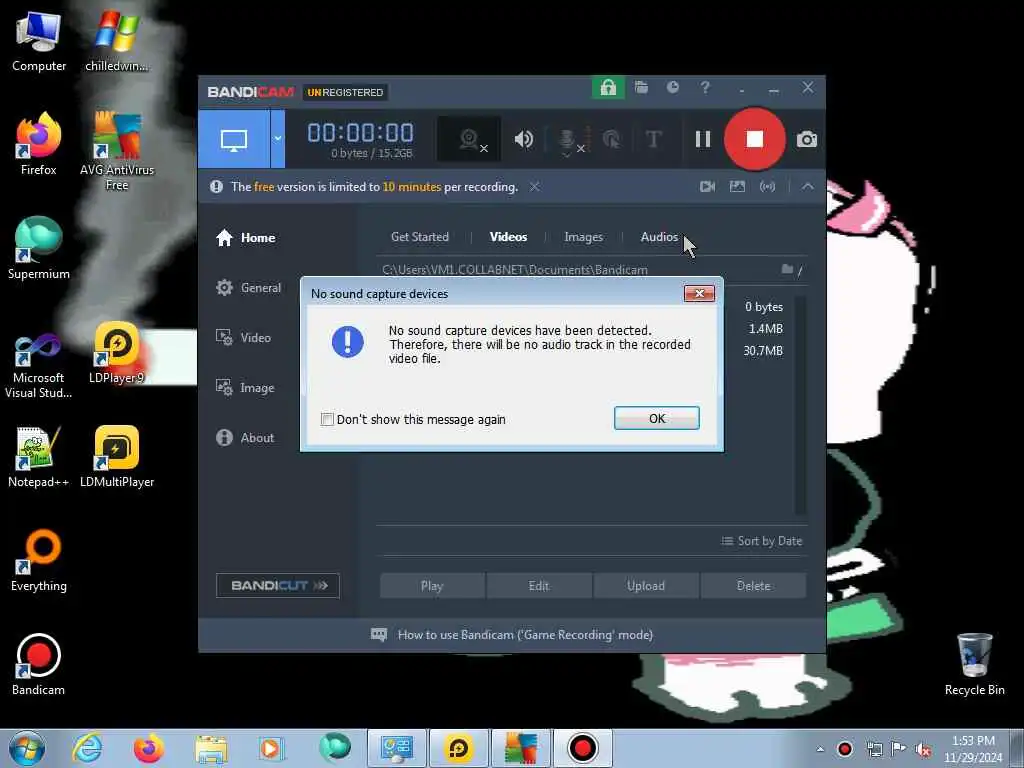Select Bandicam screen recording mode button
Image resolution: width=1024 pixels, height=768 pixels.
tap(234, 139)
